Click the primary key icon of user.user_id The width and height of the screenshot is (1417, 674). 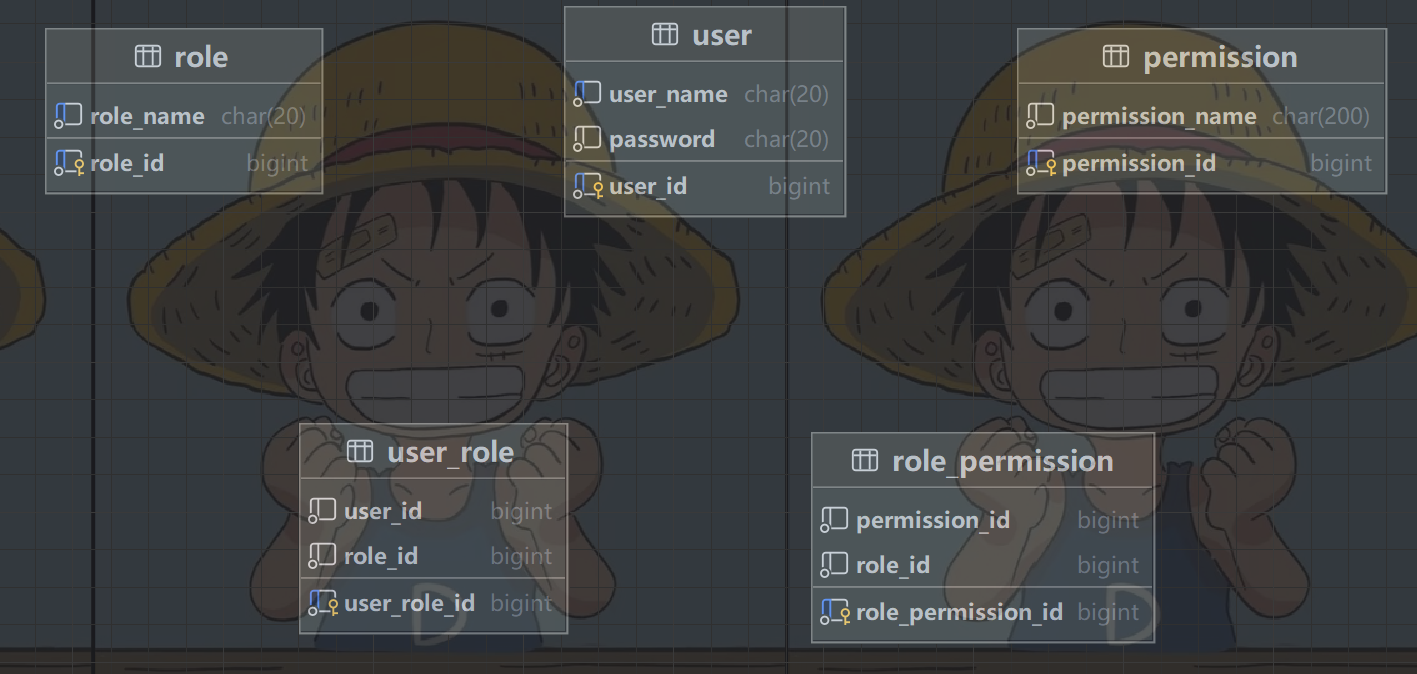(588, 186)
